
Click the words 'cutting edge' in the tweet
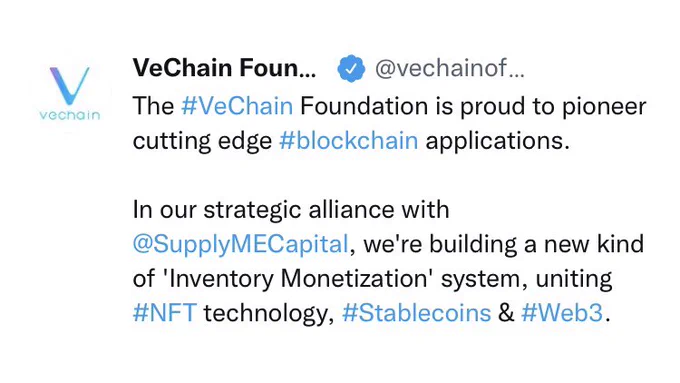pyautogui.click(x=202, y=141)
